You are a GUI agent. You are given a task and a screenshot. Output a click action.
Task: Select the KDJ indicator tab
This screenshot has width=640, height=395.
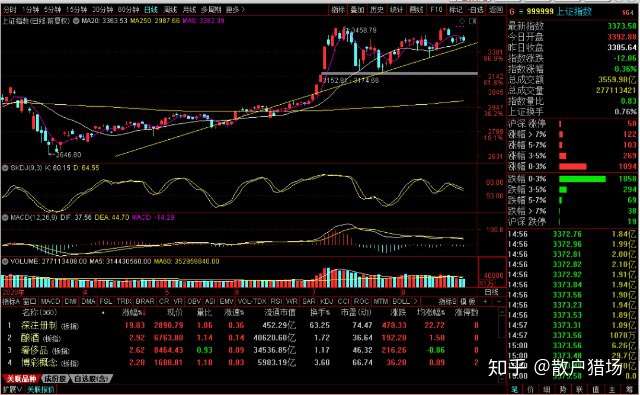pos(327,302)
